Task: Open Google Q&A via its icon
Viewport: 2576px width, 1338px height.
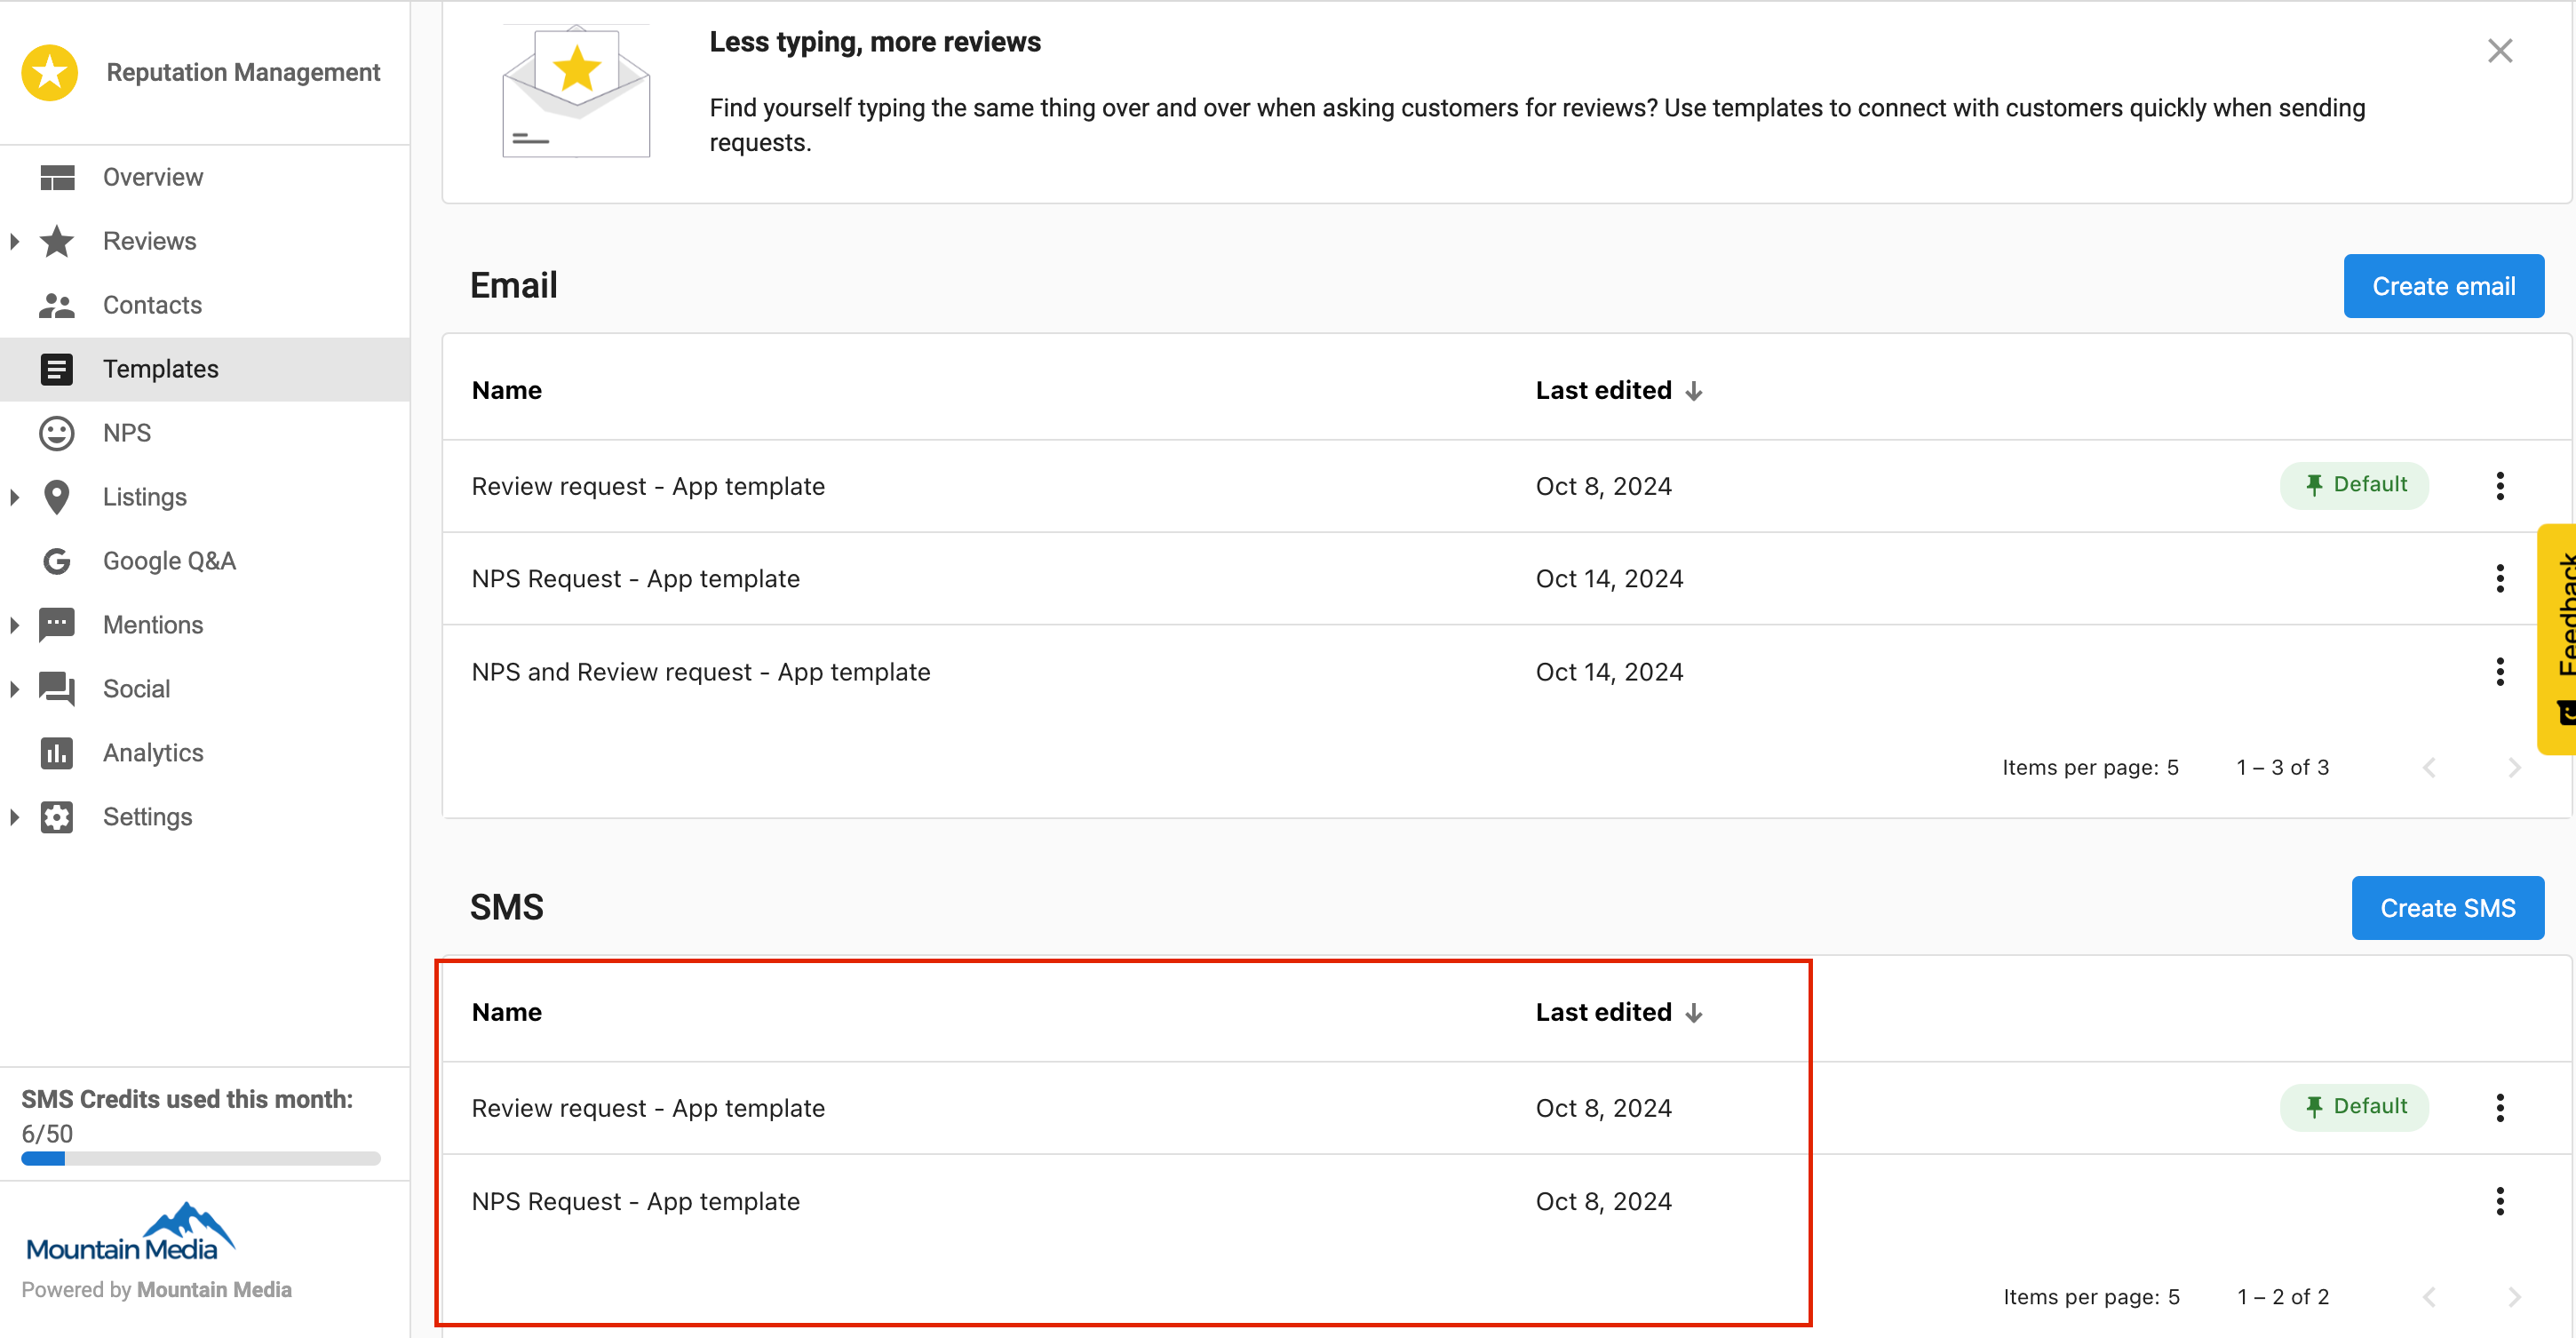Action: [57, 561]
